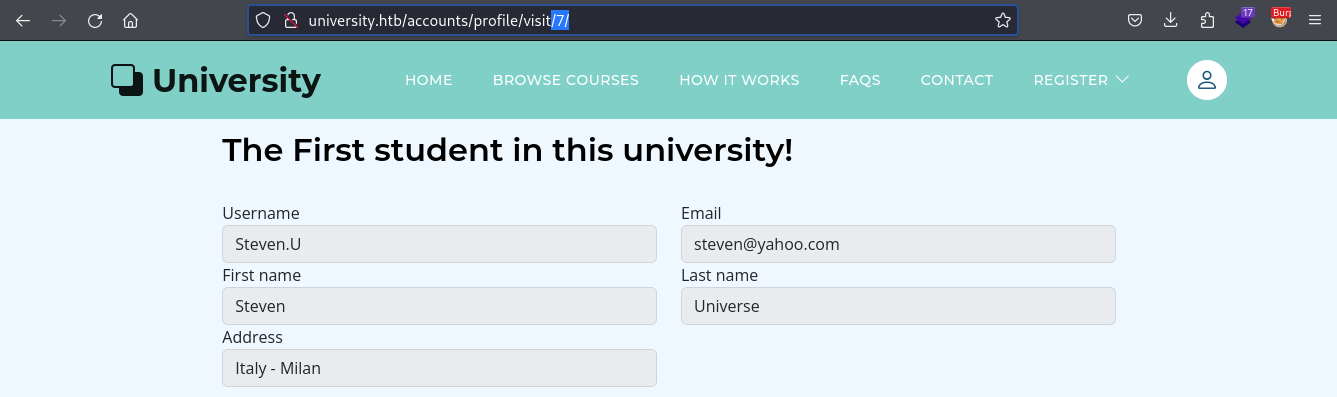Open the extensions puzzle icon
The width and height of the screenshot is (1337, 397).
pos(1207,20)
